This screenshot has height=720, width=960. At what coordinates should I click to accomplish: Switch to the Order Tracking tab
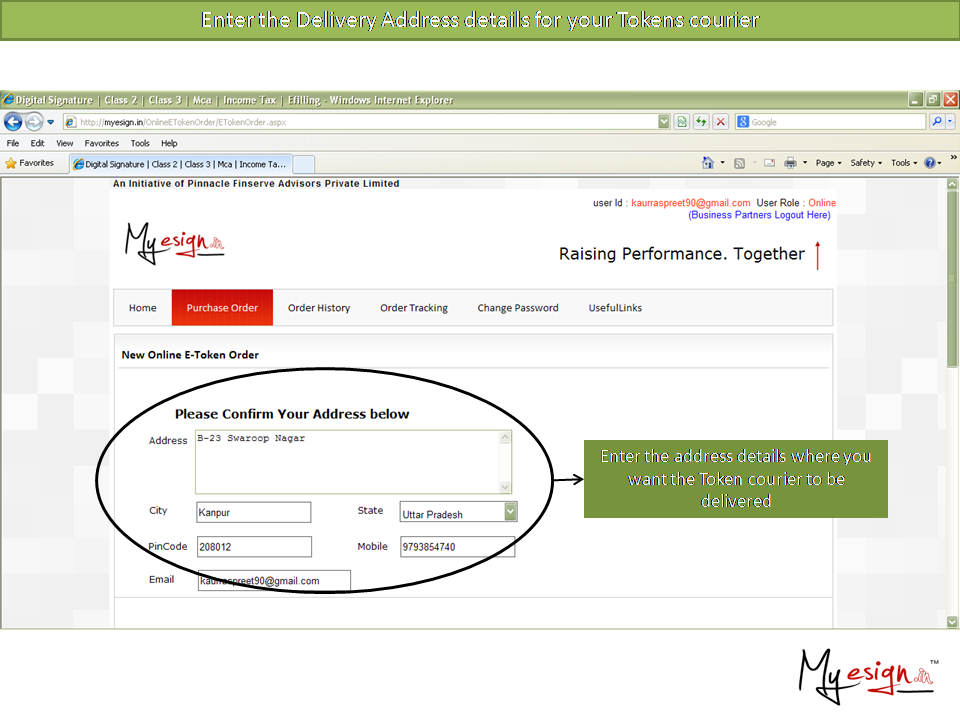414,308
